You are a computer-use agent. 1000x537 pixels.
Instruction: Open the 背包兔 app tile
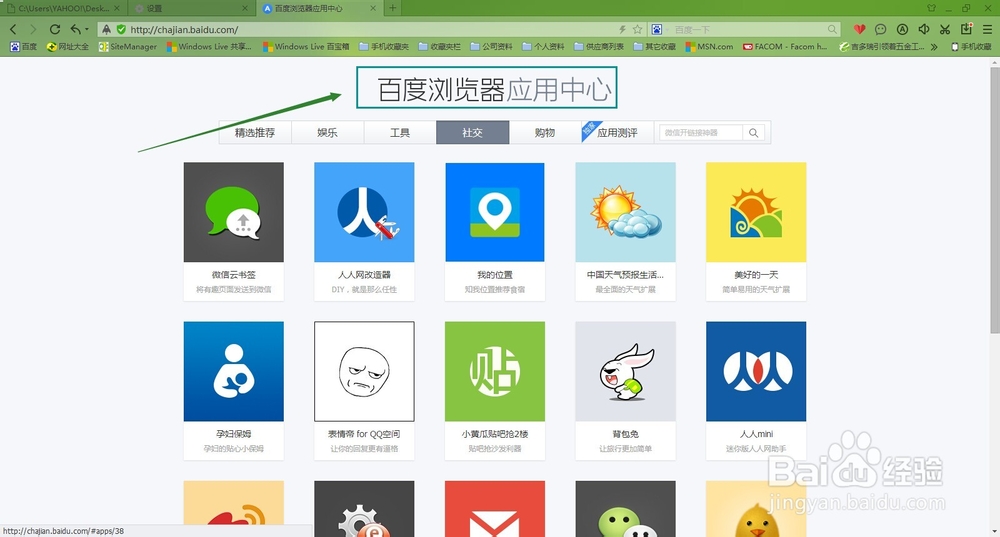pyautogui.click(x=626, y=390)
